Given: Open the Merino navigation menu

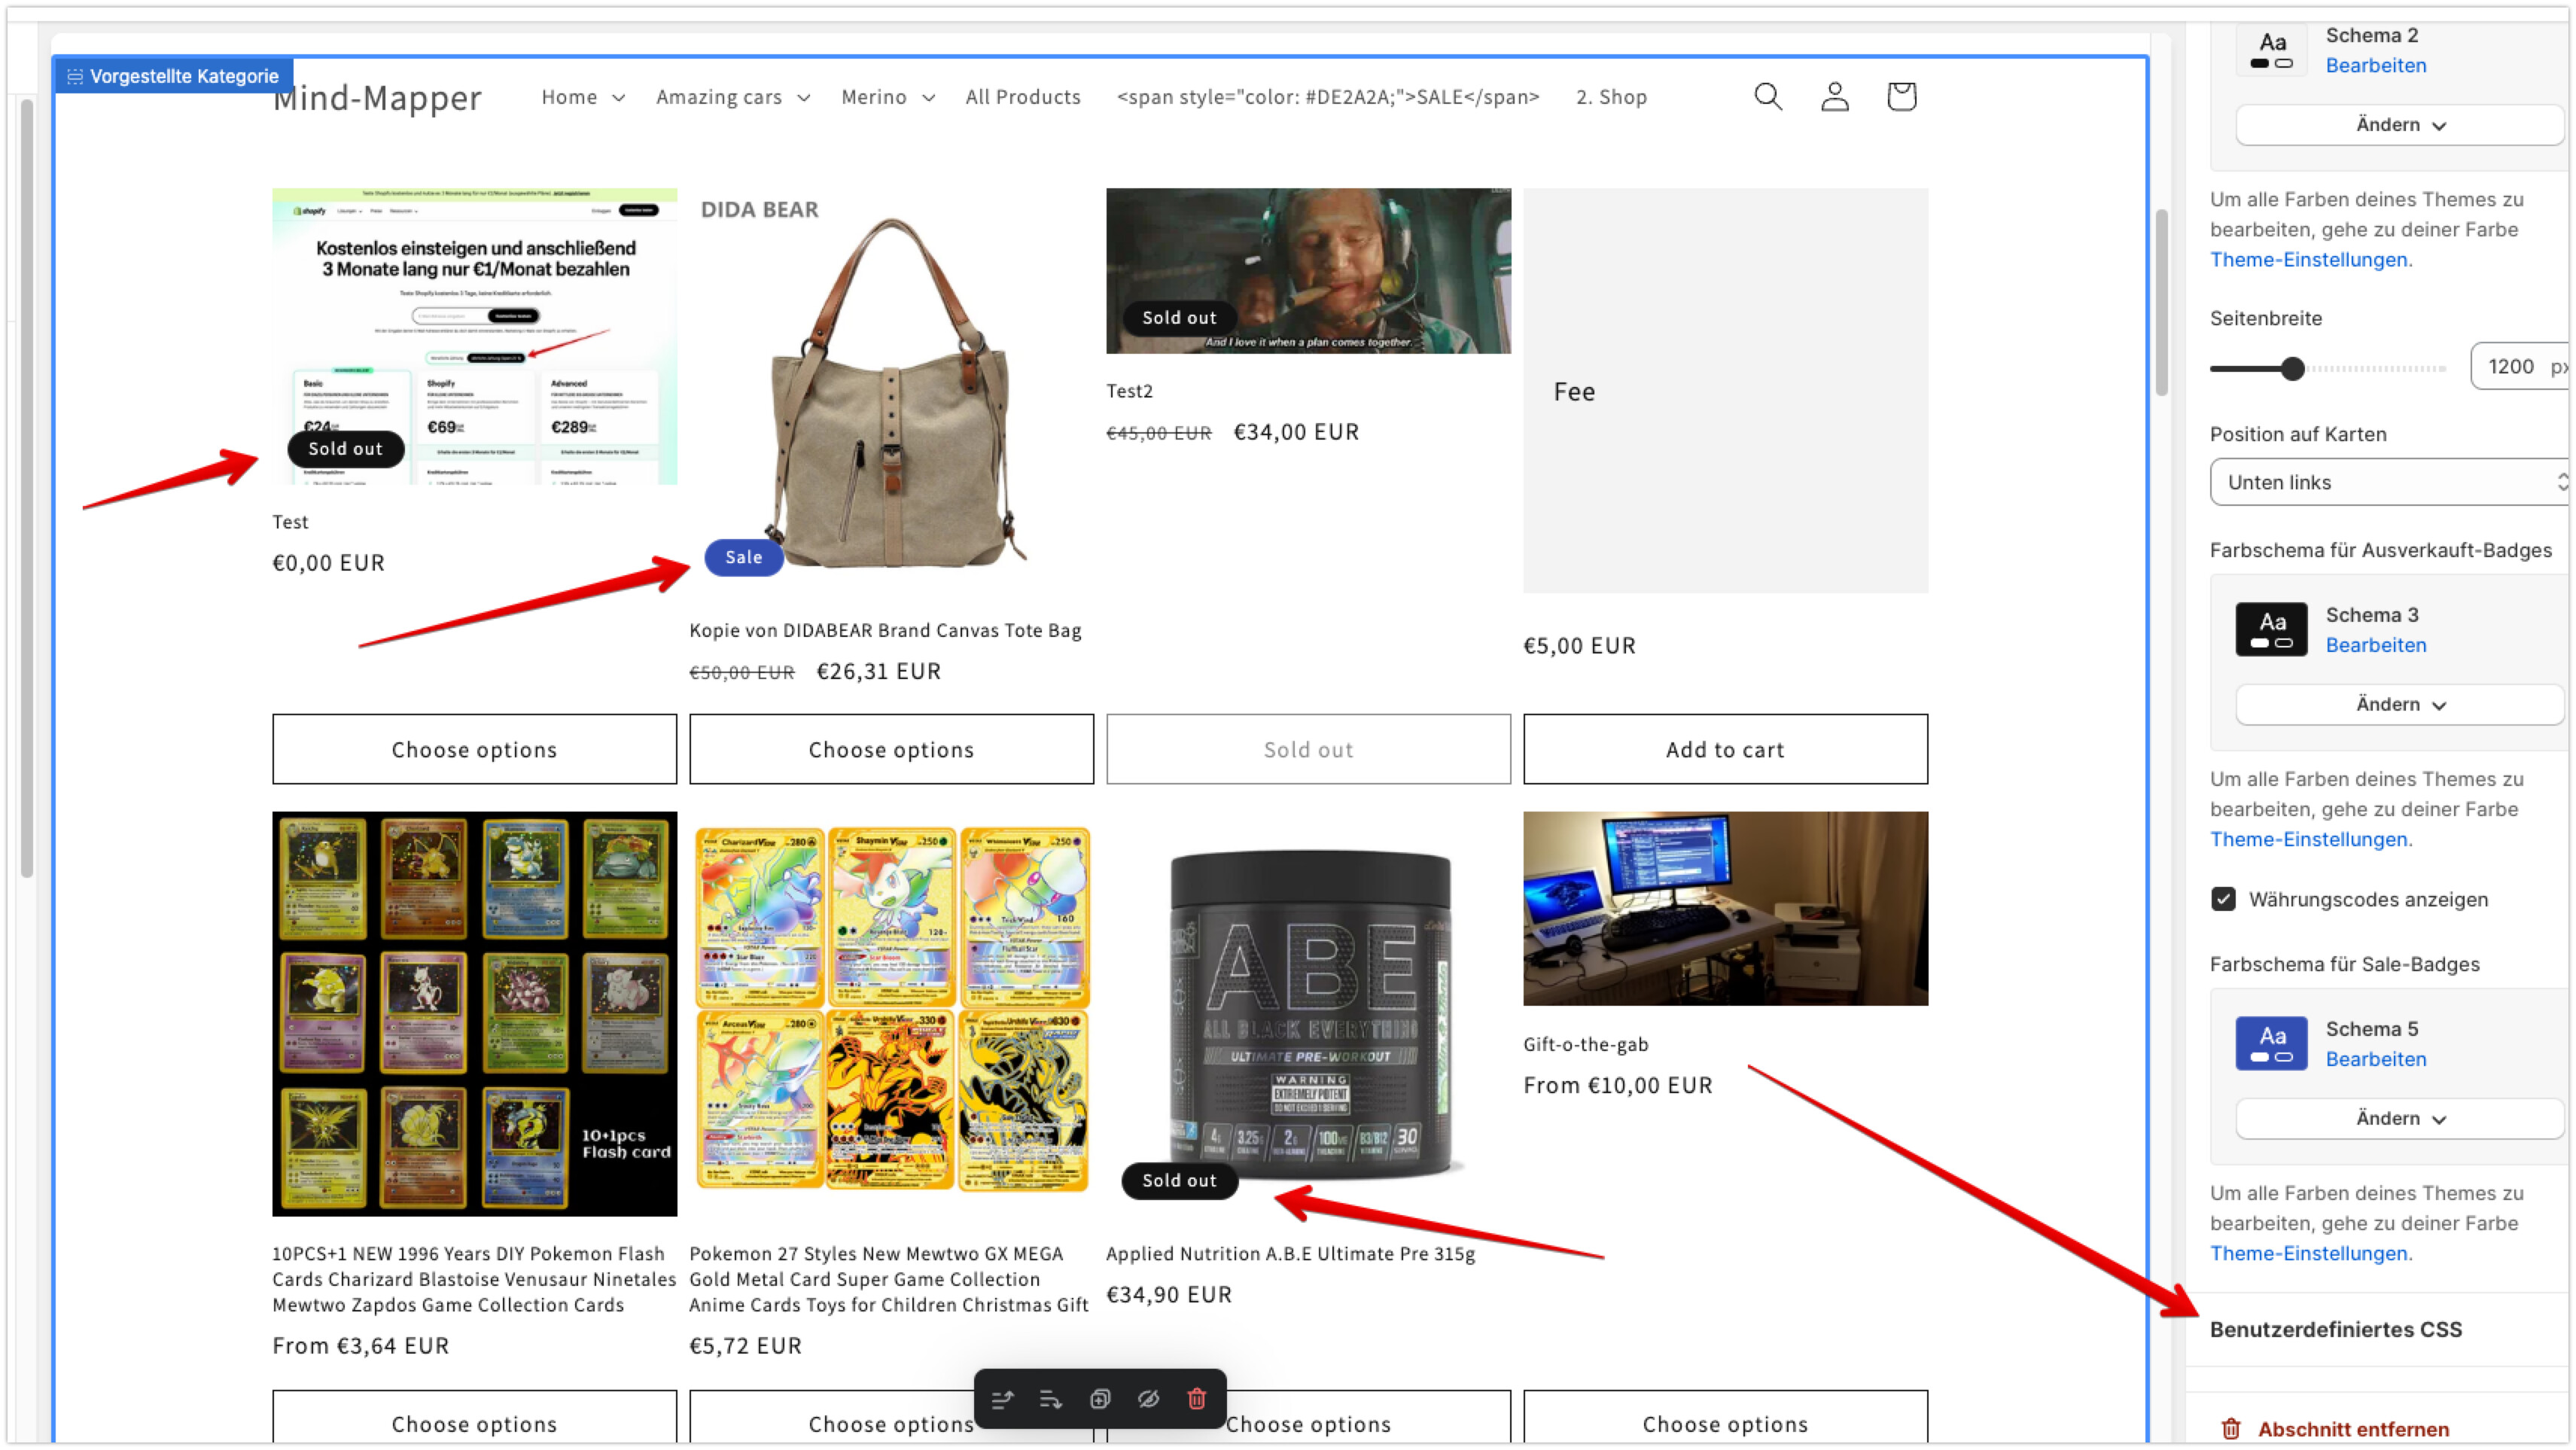Looking at the screenshot, I should (x=887, y=97).
